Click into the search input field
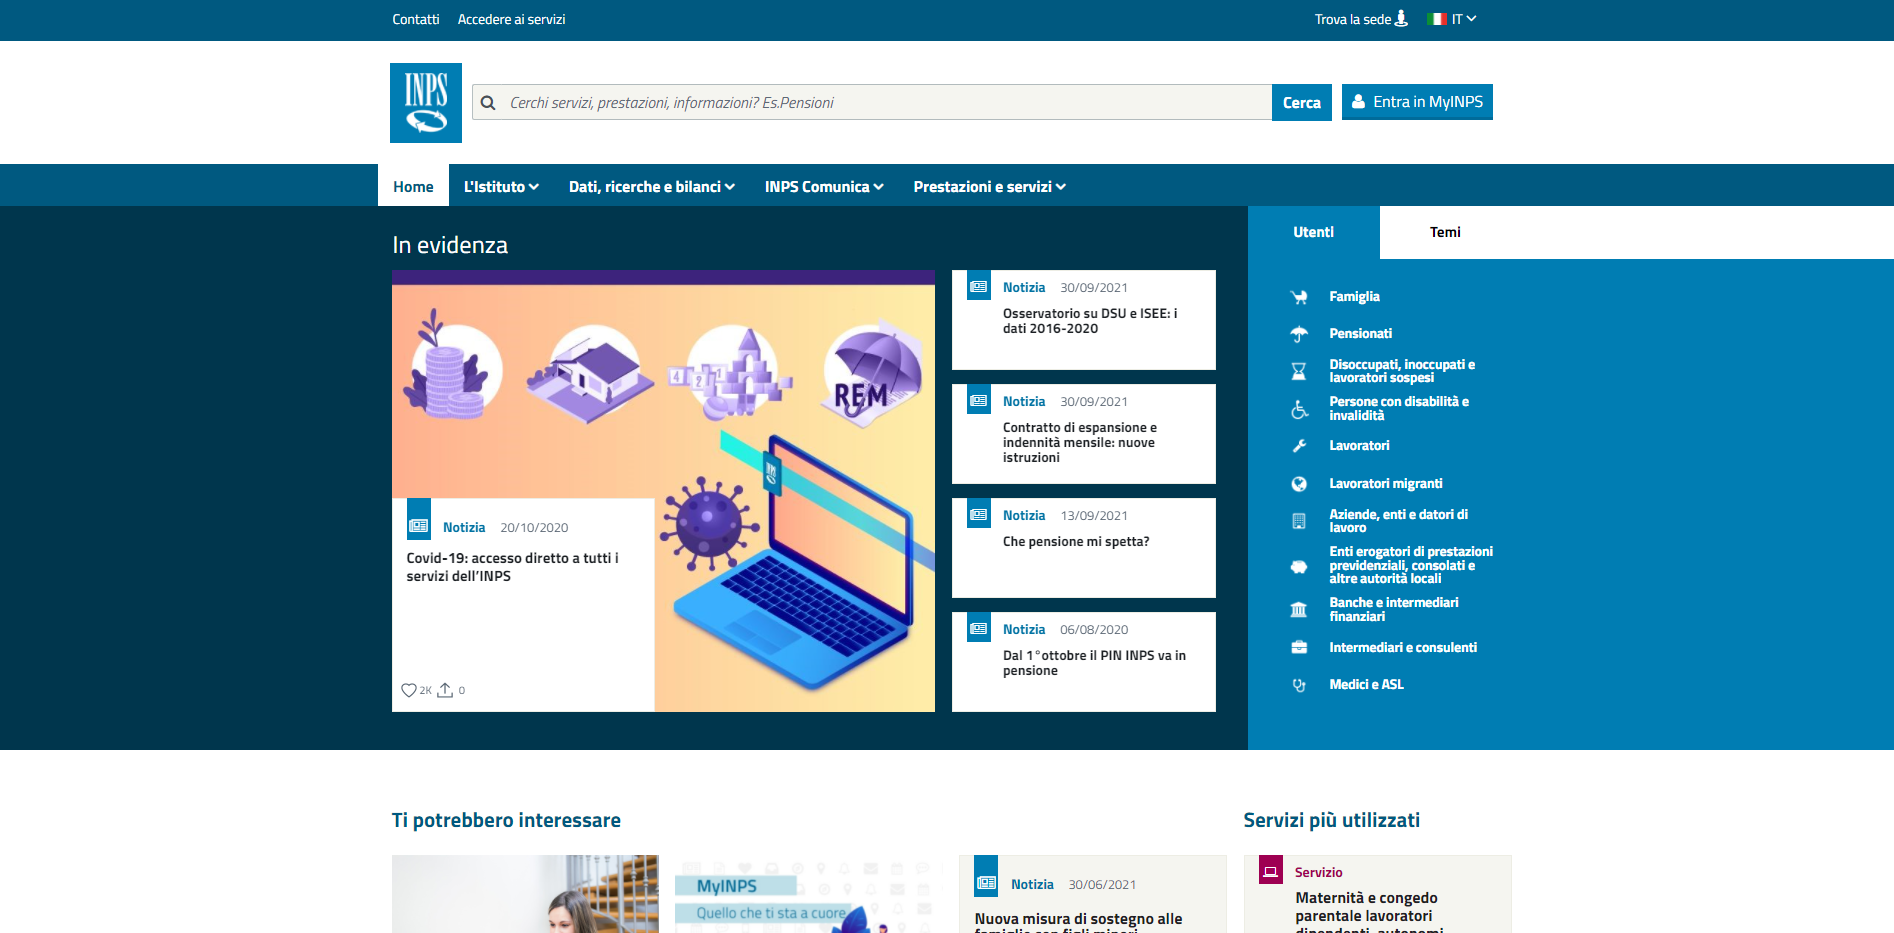Viewport: 1894px width, 933px height. (872, 102)
